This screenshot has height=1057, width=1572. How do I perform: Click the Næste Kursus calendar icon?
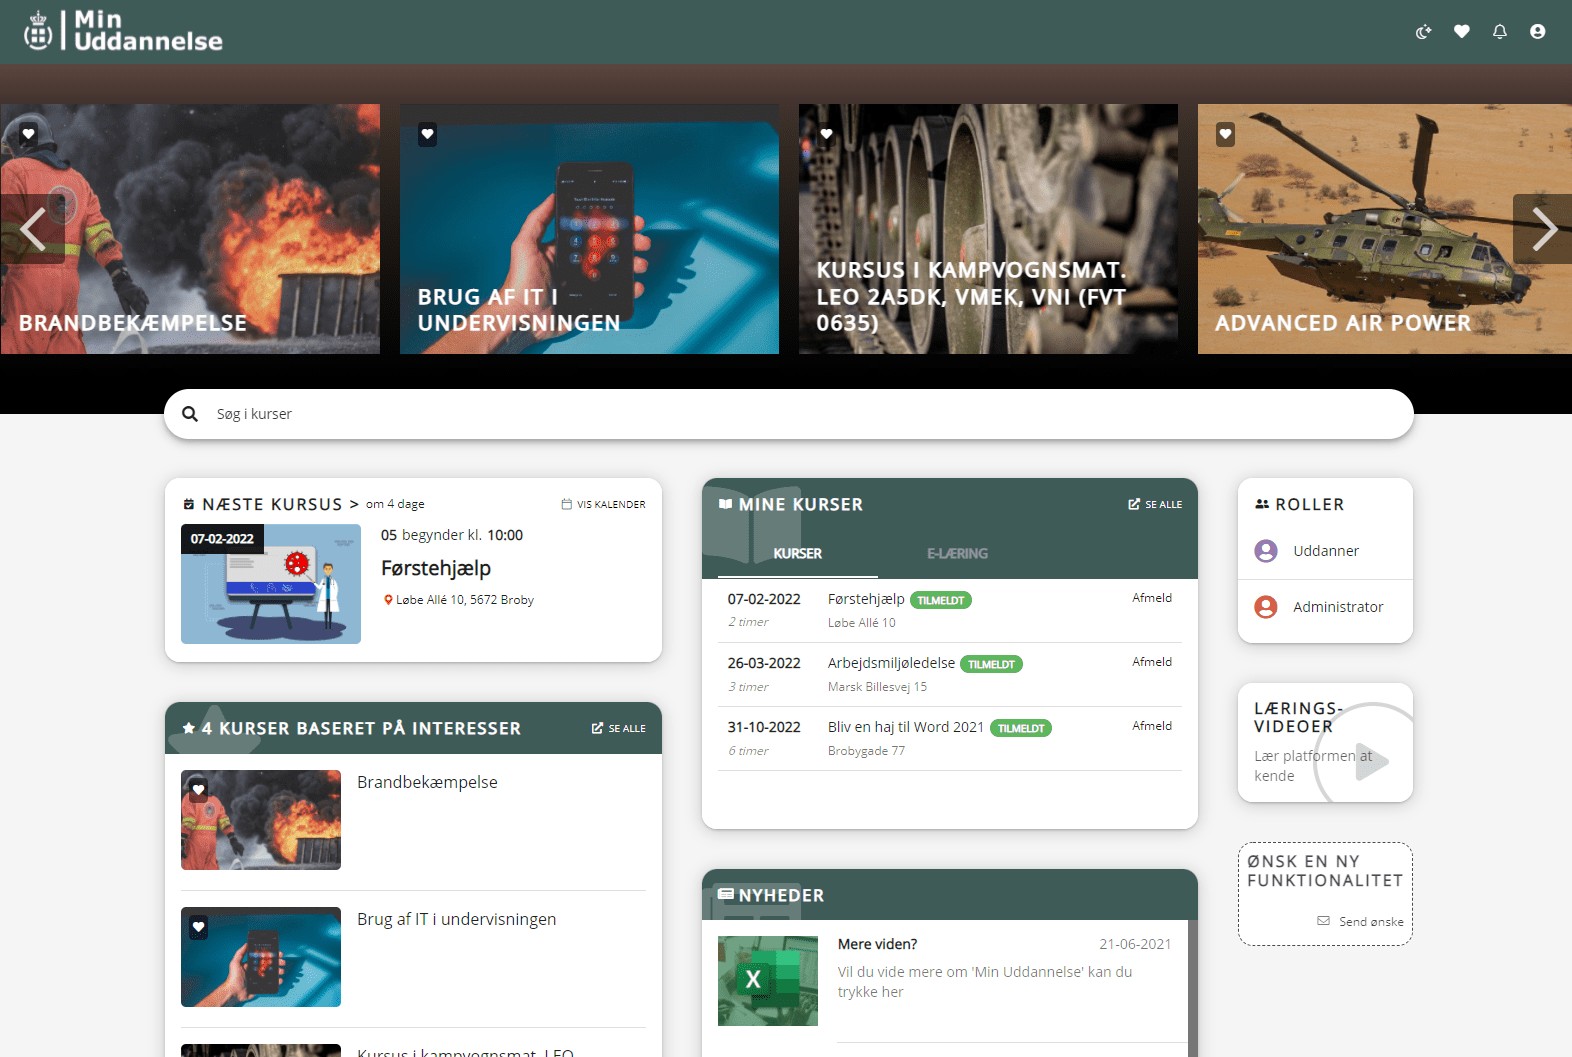[189, 504]
